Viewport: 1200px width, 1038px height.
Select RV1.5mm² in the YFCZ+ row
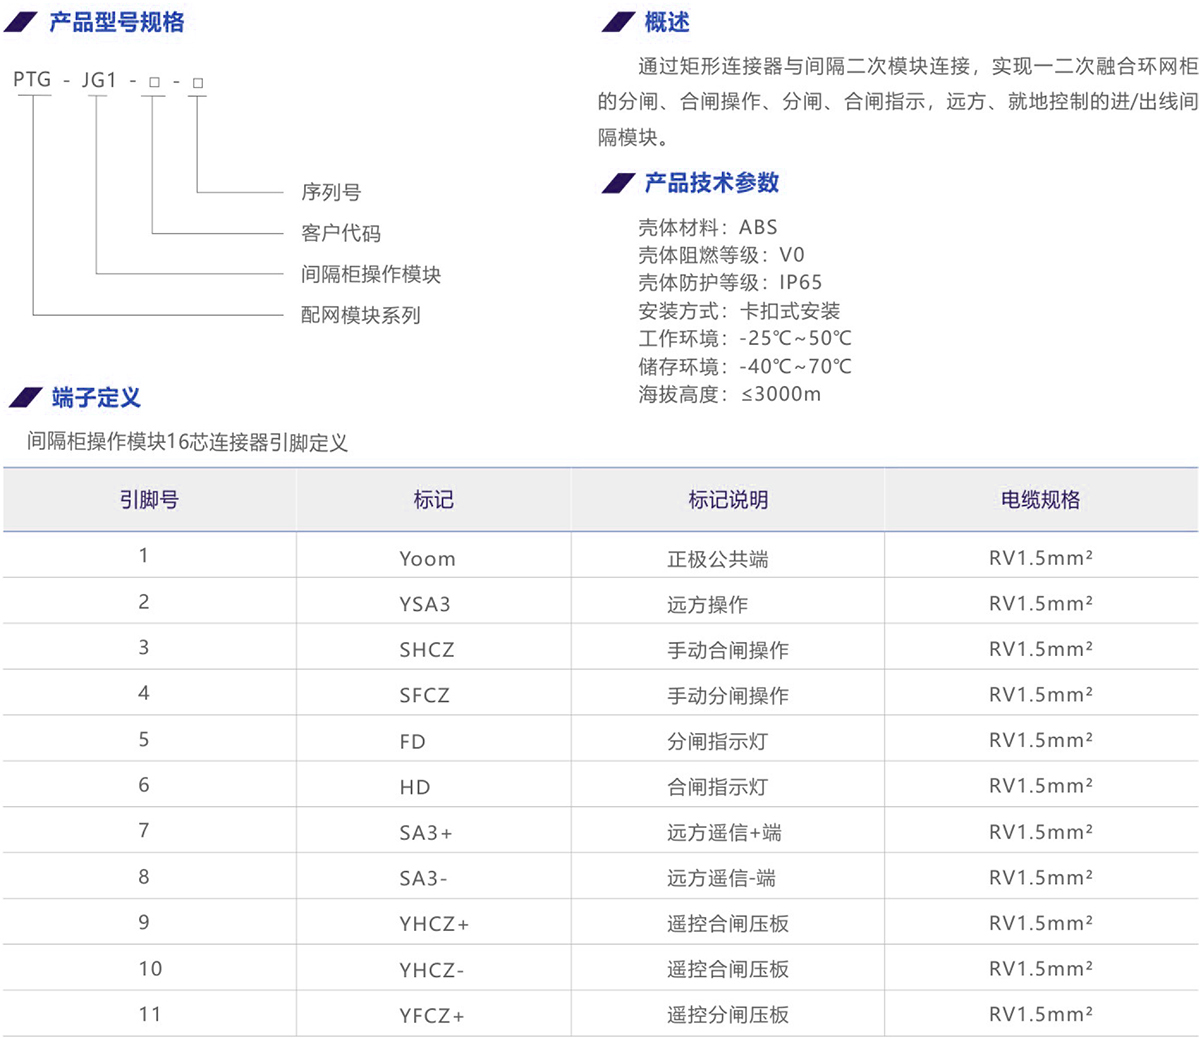[x=1041, y=1014]
